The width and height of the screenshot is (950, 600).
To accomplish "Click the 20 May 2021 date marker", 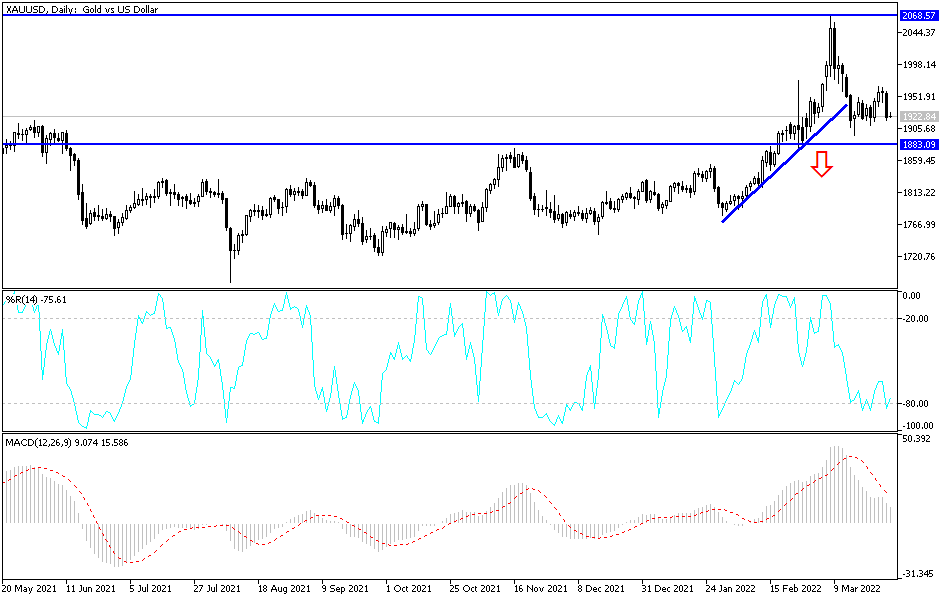I will 29,588.
